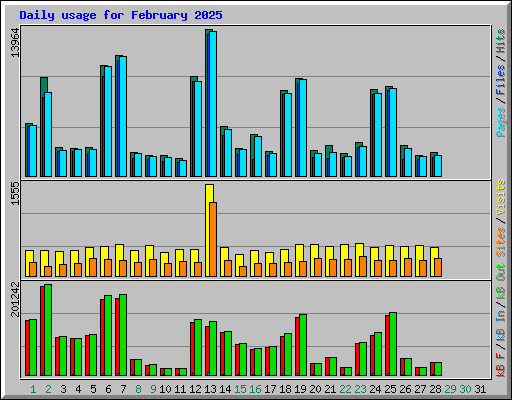Viewport: 512px width, 400px height.
Task: Click the 'kB F' legend label
Action: [x=501, y=365]
